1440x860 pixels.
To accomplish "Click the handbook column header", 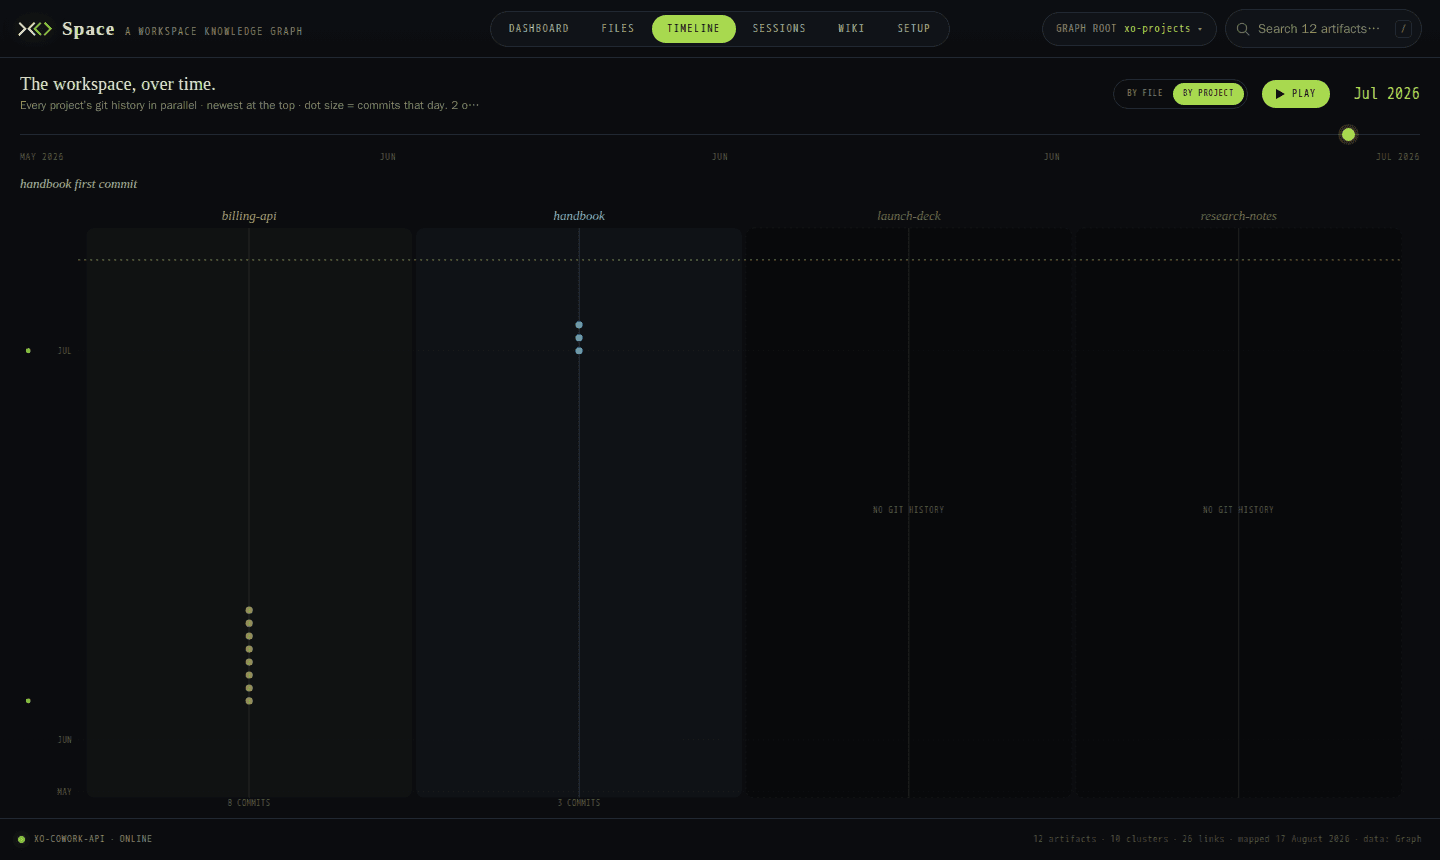I will pos(579,216).
